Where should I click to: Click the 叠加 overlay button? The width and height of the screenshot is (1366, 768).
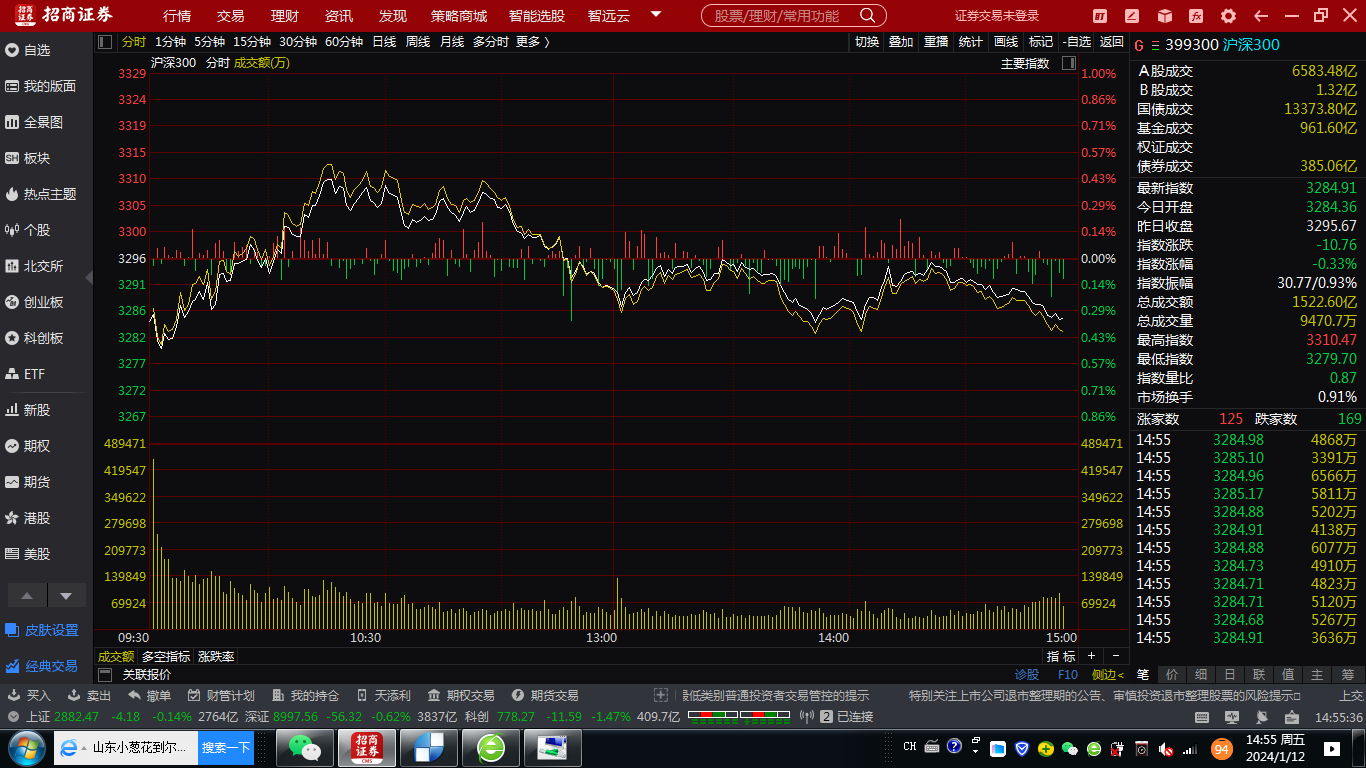point(901,42)
